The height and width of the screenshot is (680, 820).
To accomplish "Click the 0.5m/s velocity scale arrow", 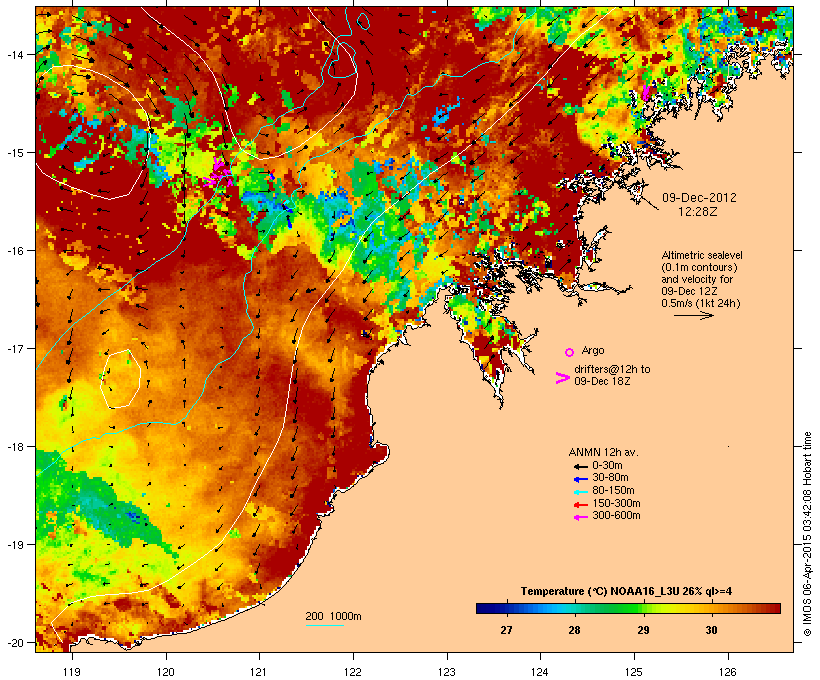I will 692,315.
